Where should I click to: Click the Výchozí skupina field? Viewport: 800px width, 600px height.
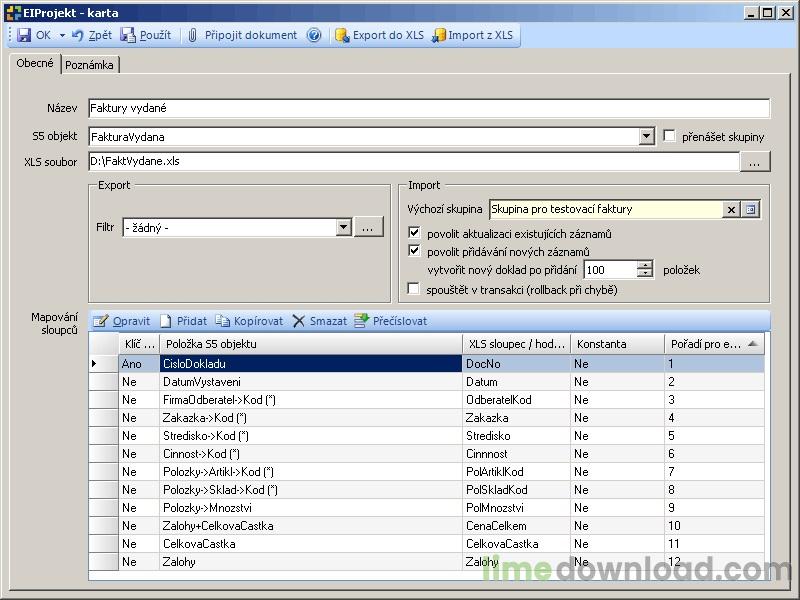tap(606, 209)
